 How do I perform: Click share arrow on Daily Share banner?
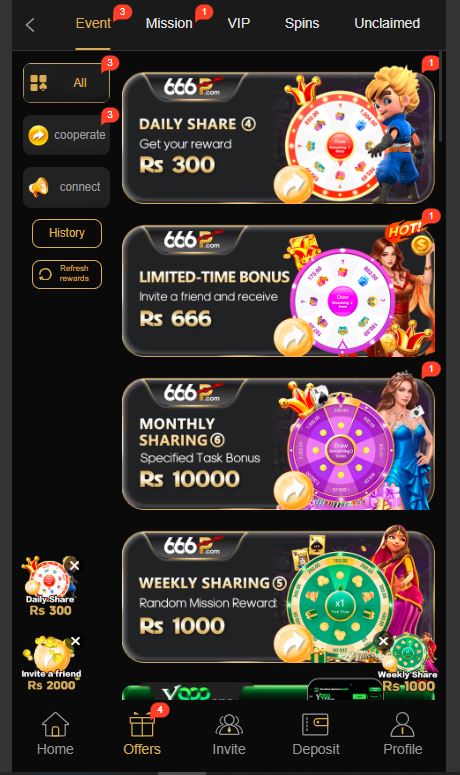[x=293, y=184]
